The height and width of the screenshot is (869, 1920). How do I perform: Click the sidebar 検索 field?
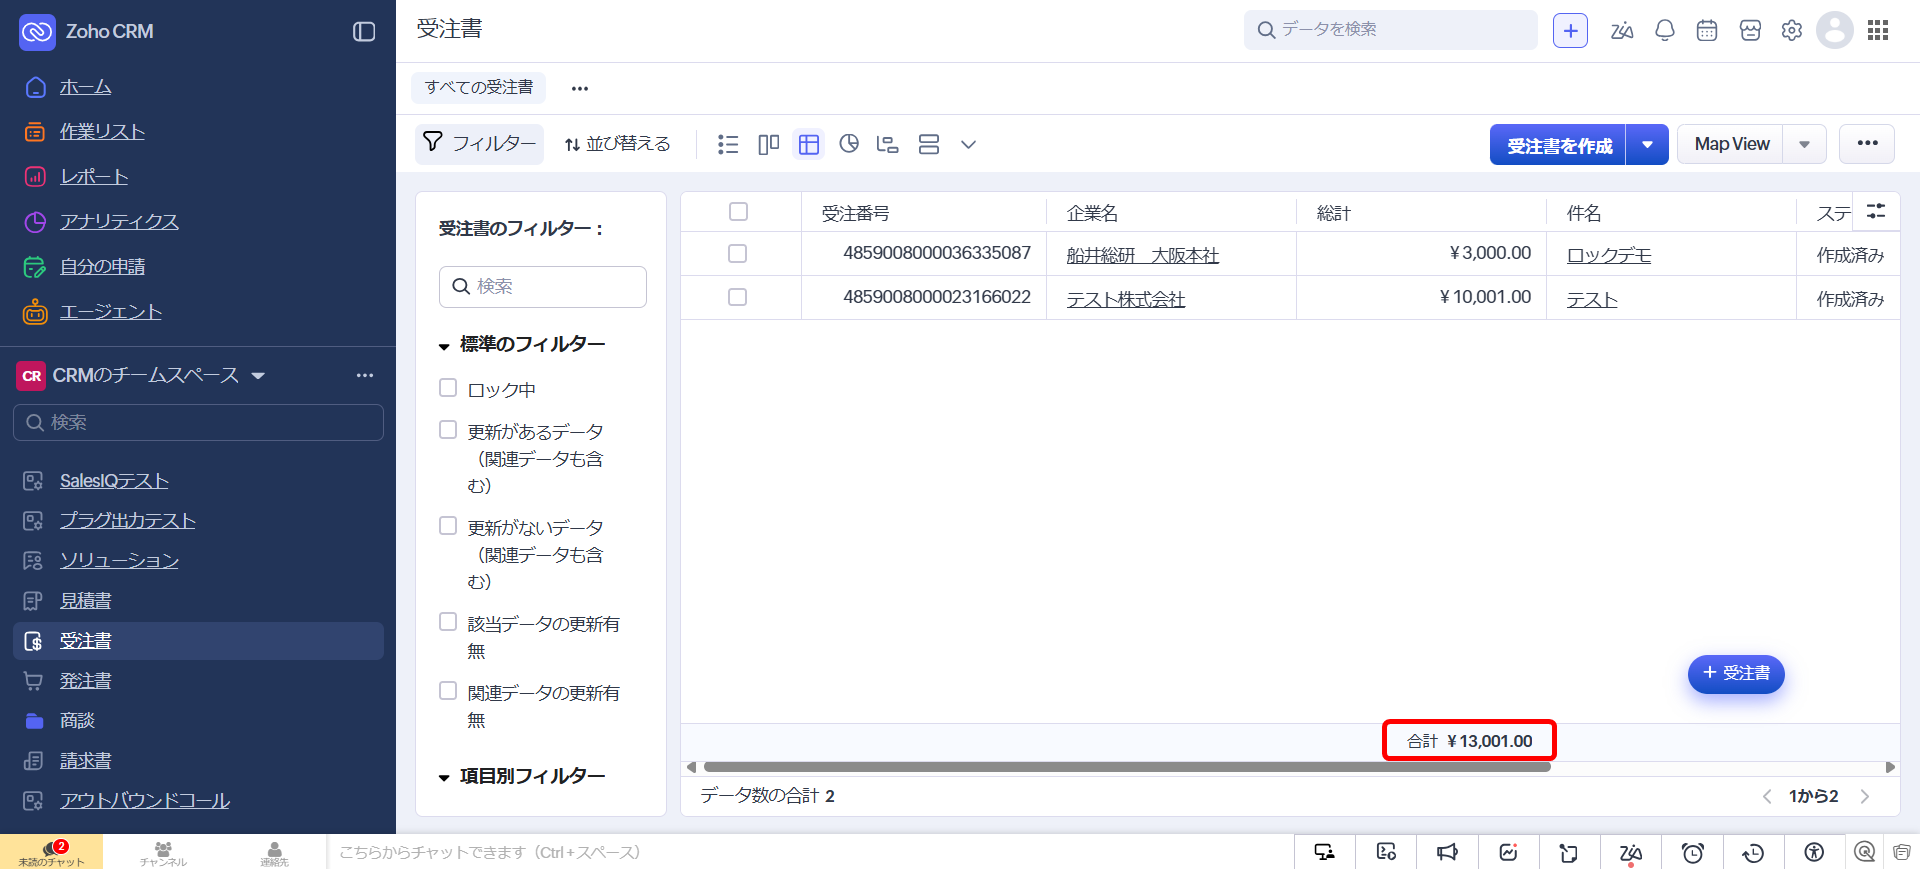coord(198,422)
